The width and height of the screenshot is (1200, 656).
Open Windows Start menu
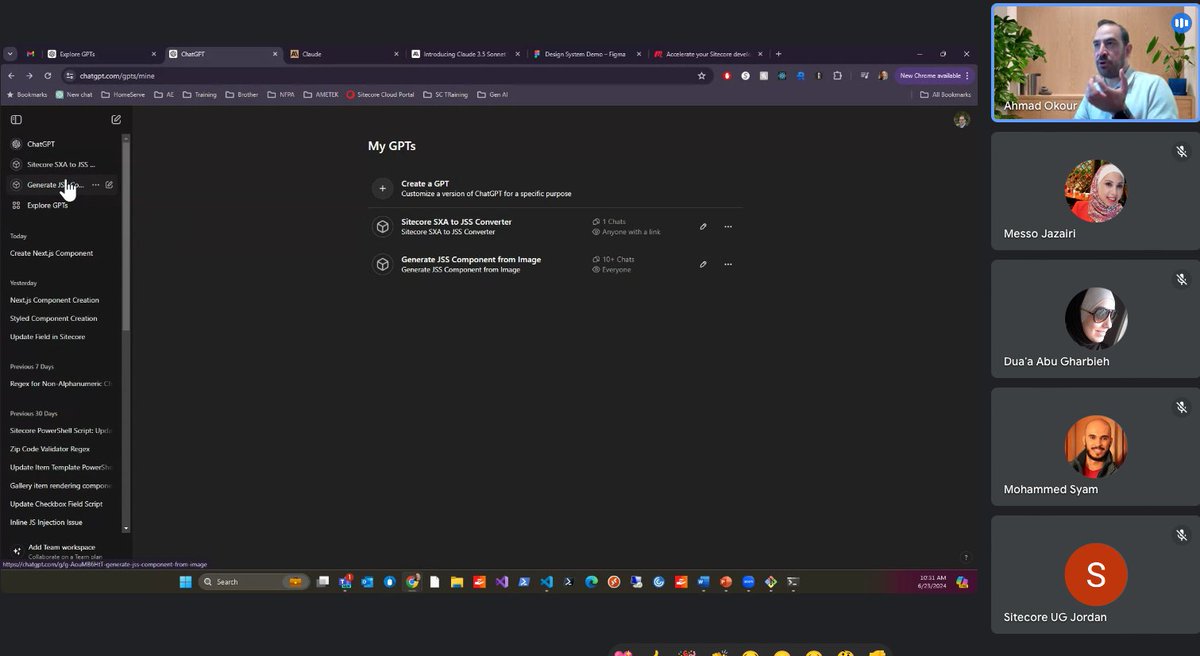tap(185, 581)
